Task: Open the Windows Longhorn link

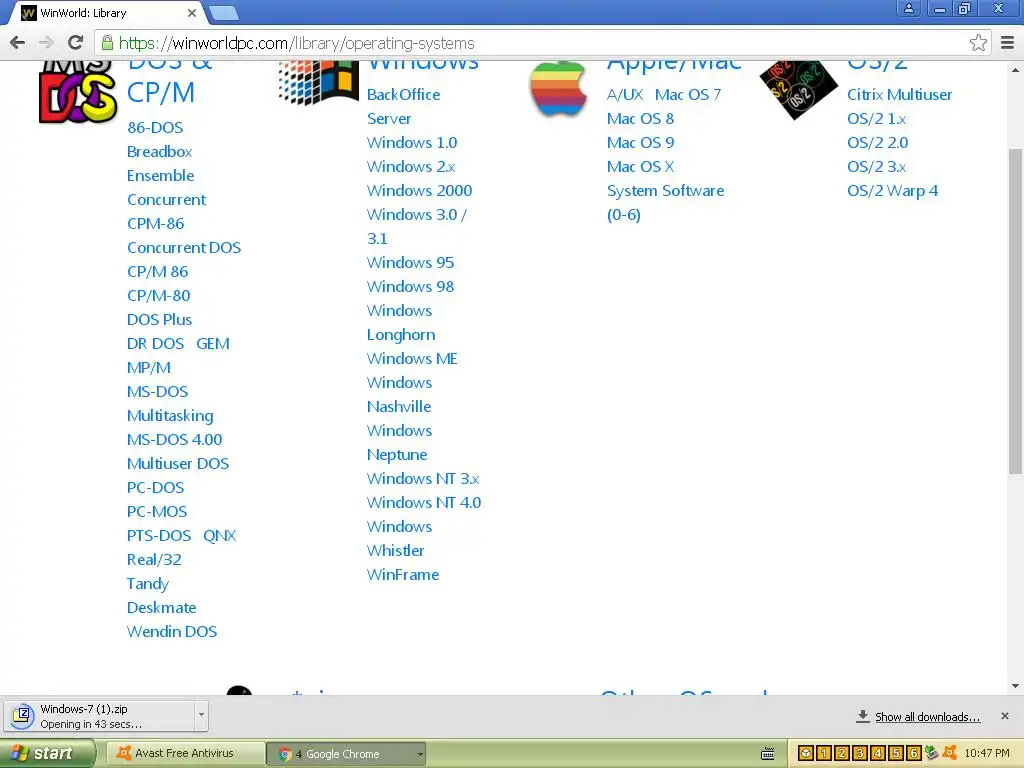Action: click(x=400, y=323)
